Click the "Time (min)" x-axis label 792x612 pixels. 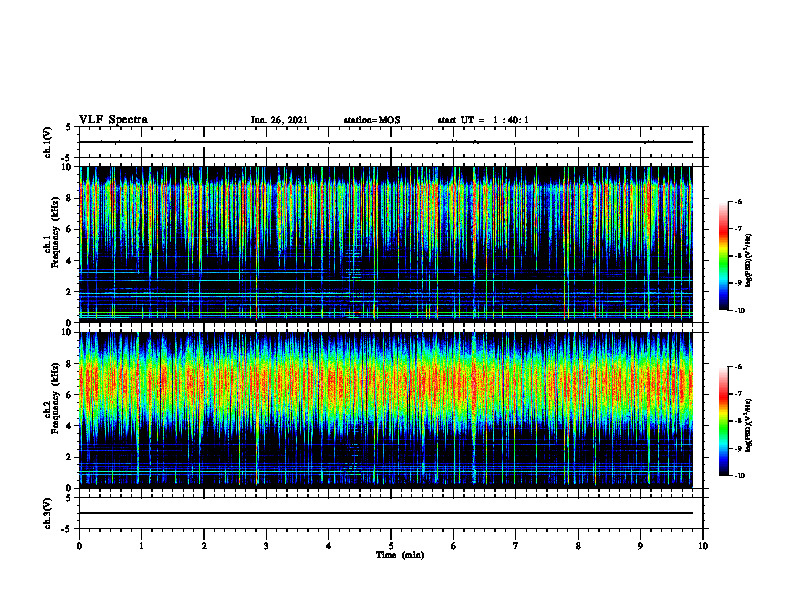pyautogui.click(x=400, y=555)
